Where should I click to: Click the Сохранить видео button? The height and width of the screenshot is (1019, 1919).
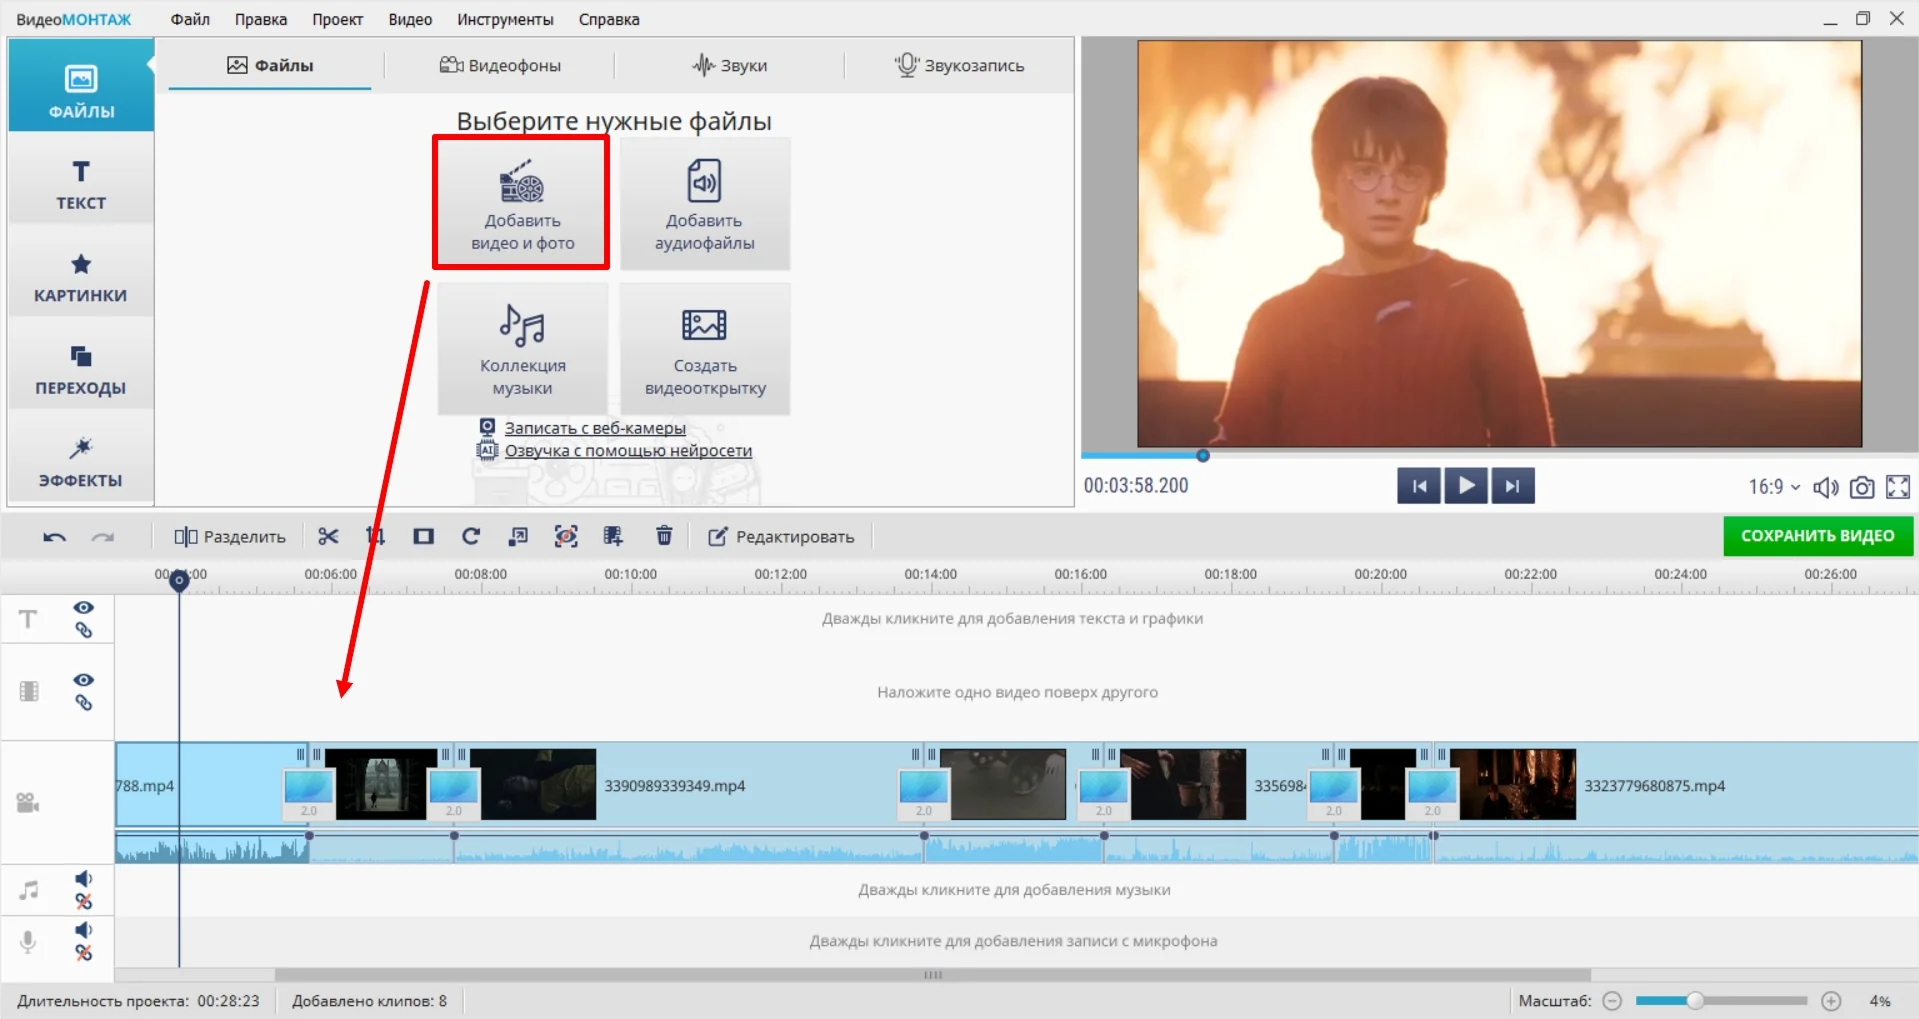tap(1817, 536)
